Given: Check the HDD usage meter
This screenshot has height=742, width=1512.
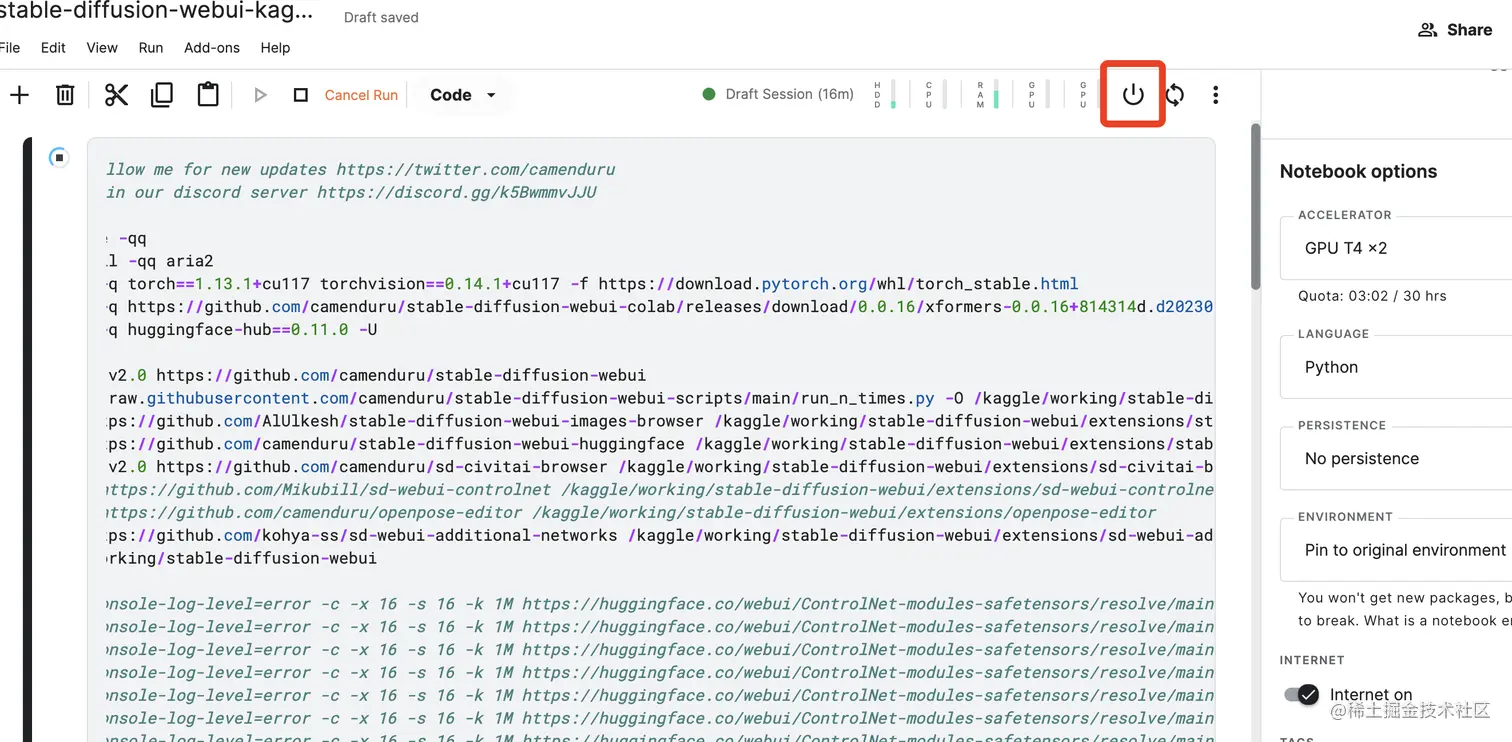Looking at the screenshot, I should (x=885, y=95).
